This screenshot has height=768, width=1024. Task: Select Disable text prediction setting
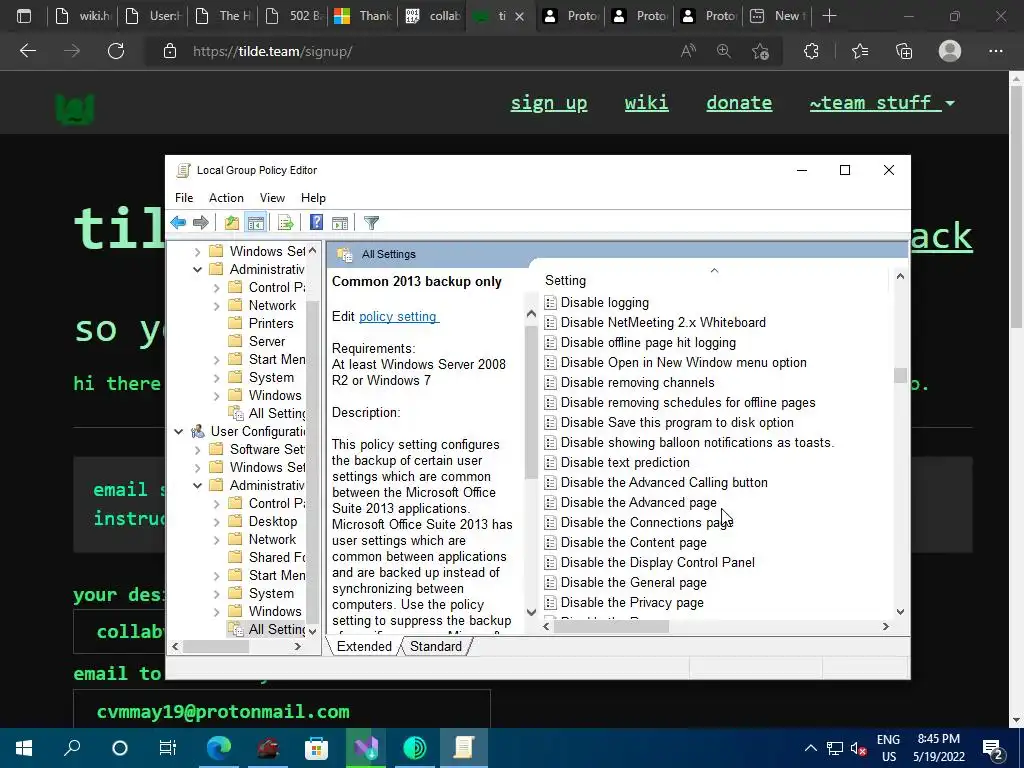coord(625,462)
